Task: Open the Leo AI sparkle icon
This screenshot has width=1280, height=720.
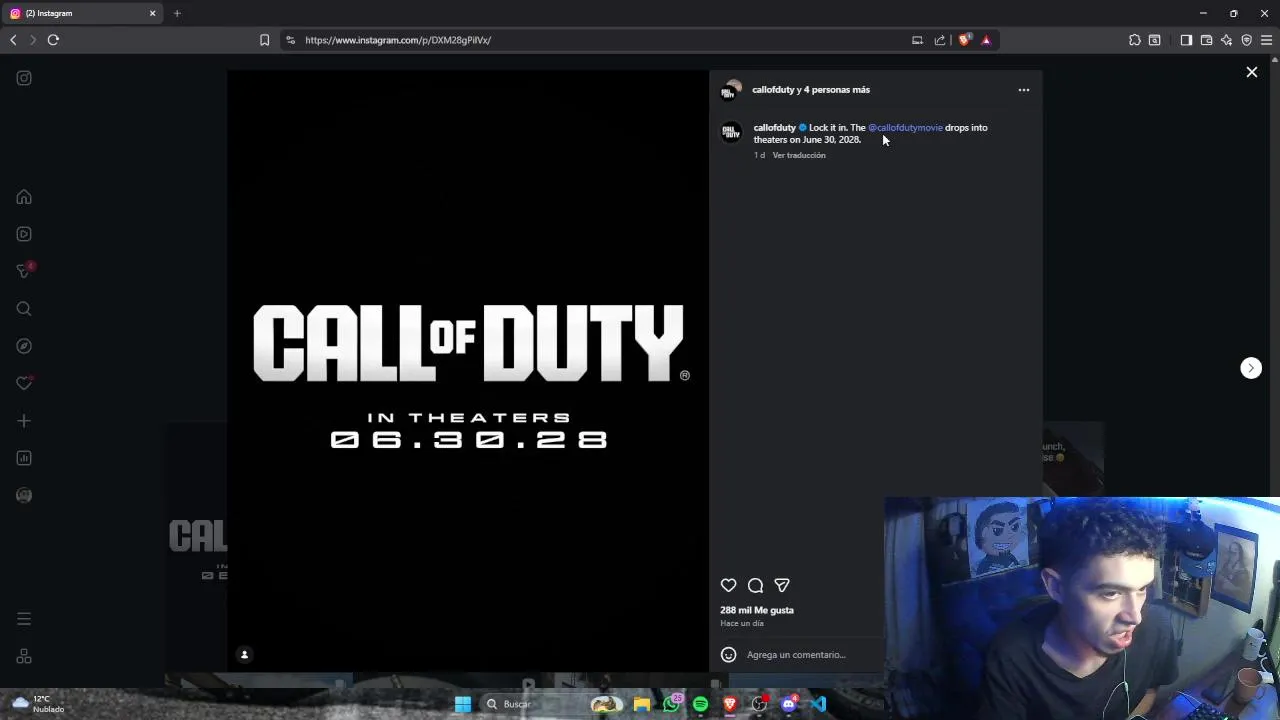Action: 1226,40
